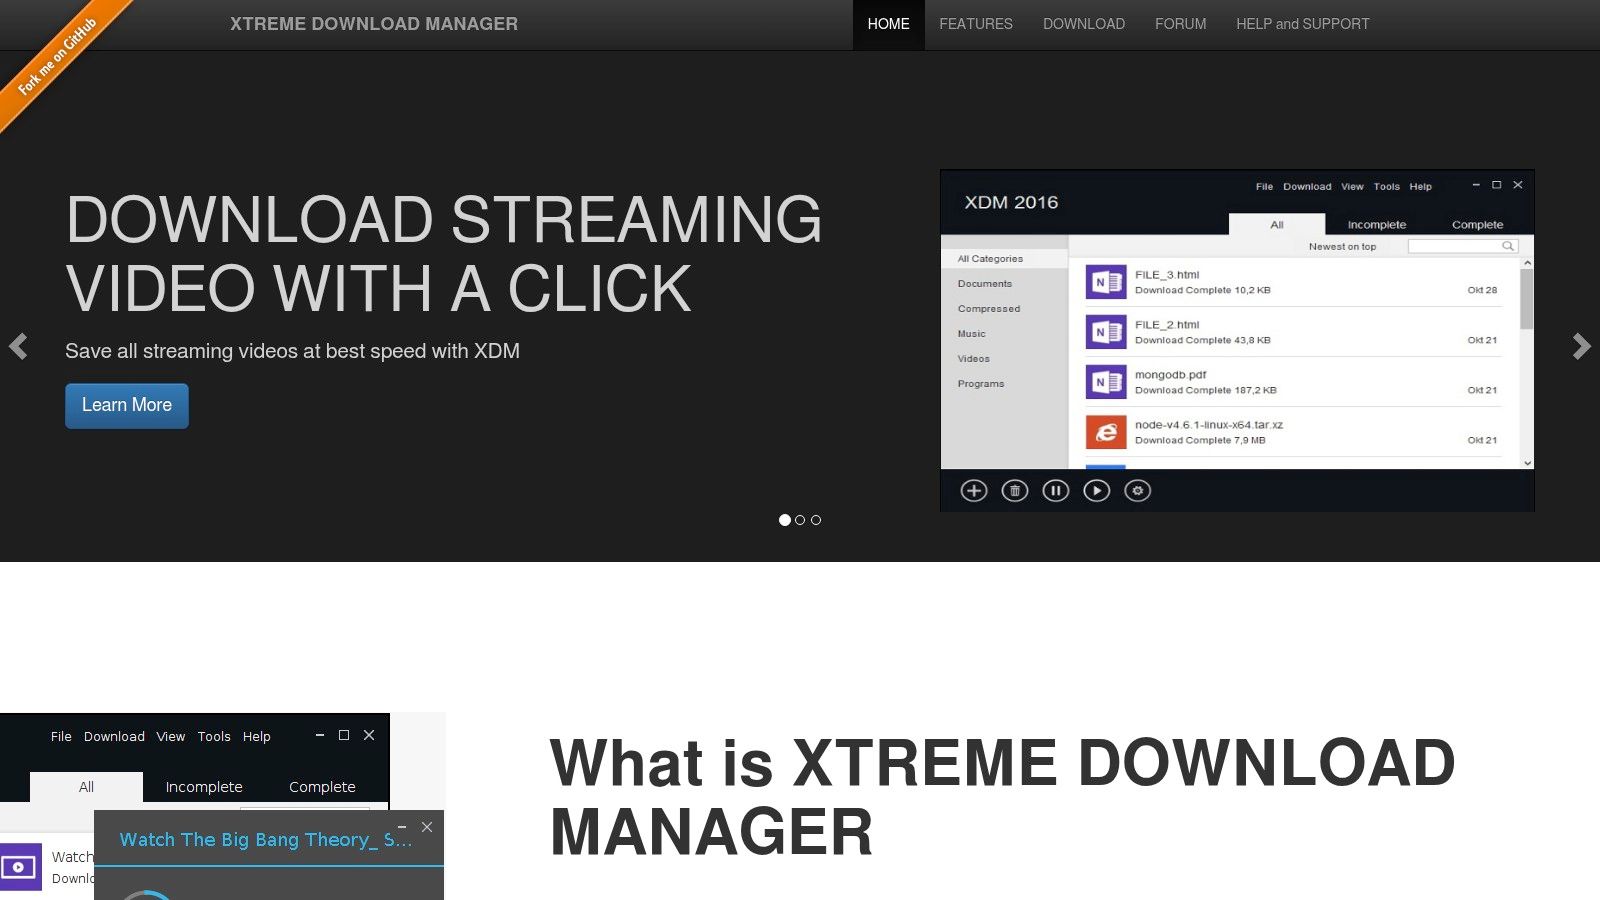The height and width of the screenshot is (900, 1600).
Task: Select Videos category in XDM sidebar
Action: (x=973, y=359)
